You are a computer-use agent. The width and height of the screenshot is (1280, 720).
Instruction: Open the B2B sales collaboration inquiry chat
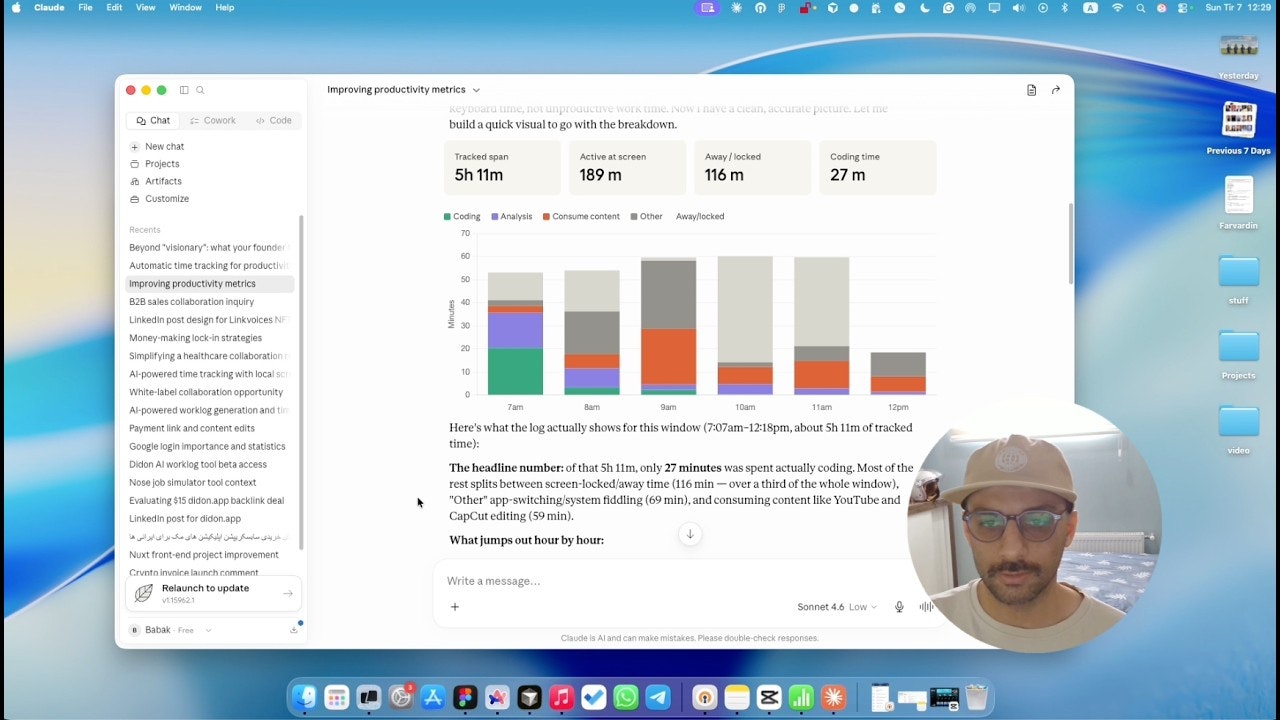pos(210,302)
